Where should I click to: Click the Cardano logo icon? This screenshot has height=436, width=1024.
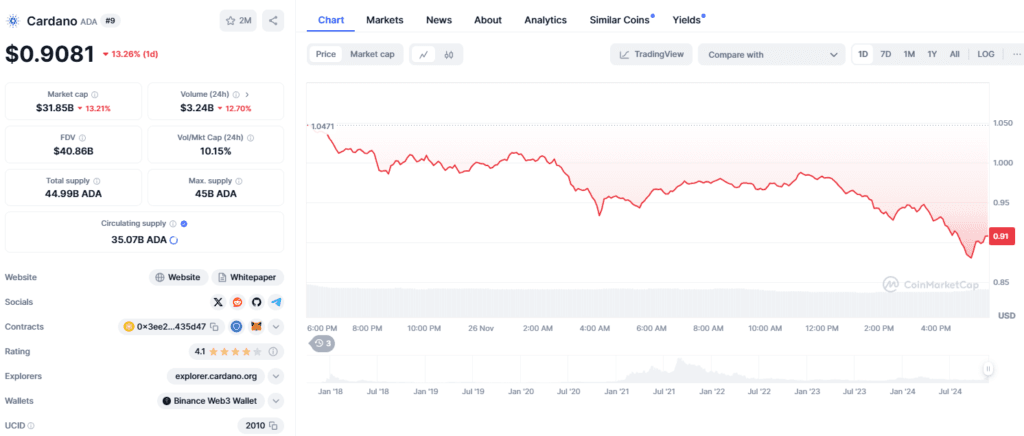[12, 21]
